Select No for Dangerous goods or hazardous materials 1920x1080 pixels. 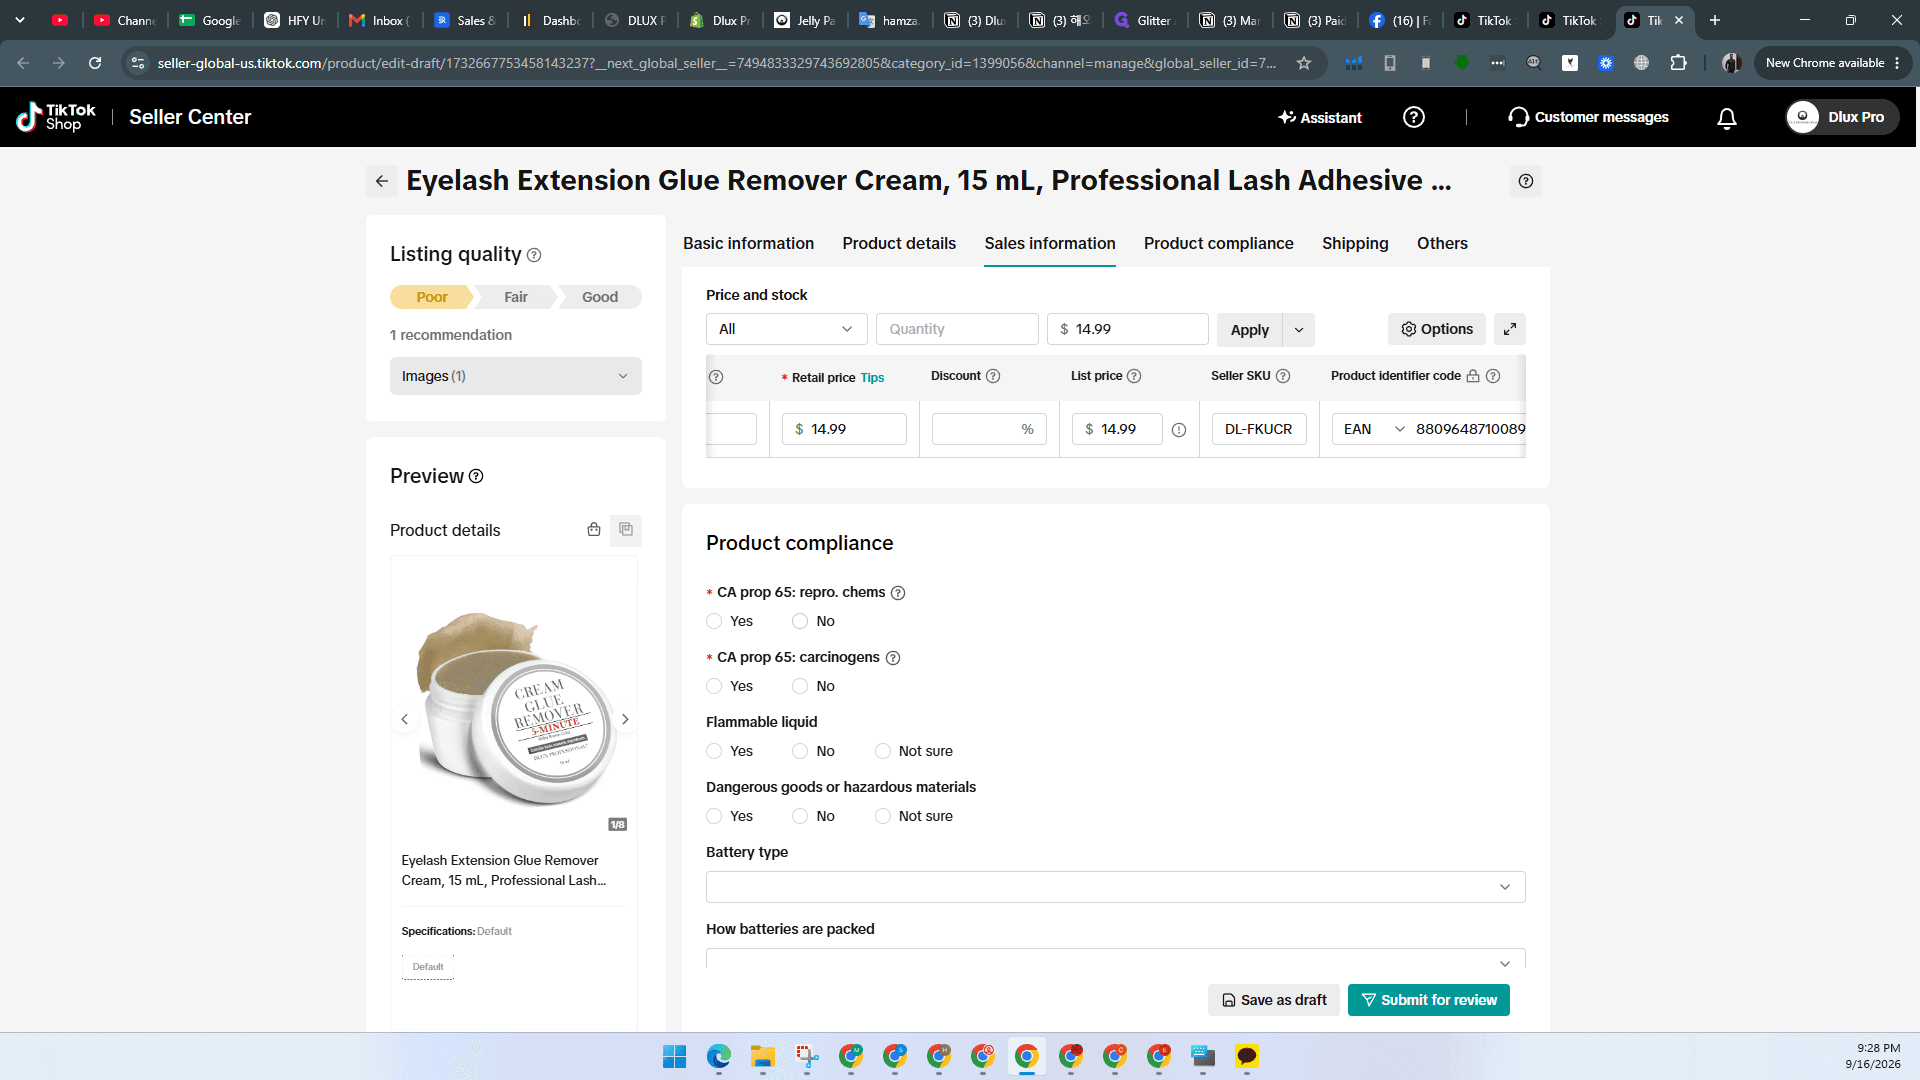pyautogui.click(x=800, y=816)
